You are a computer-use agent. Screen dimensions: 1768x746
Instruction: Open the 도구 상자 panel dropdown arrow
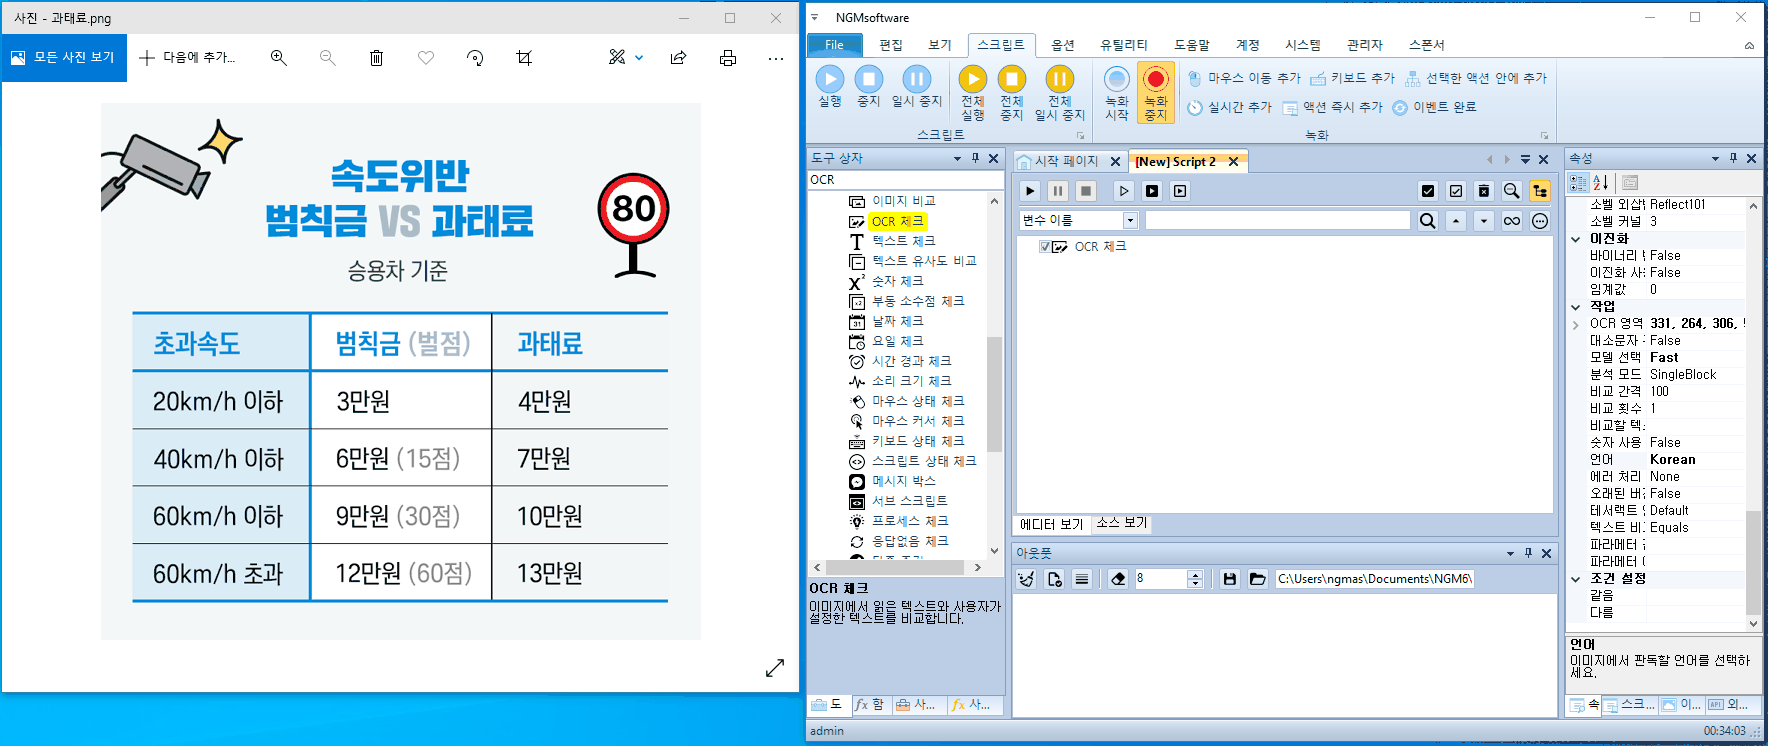pyautogui.click(x=958, y=158)
